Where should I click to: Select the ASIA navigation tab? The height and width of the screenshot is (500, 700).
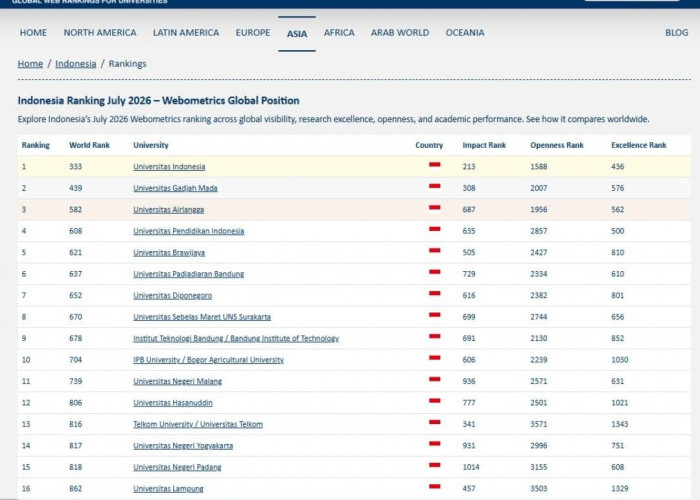[x=297, y=34]
